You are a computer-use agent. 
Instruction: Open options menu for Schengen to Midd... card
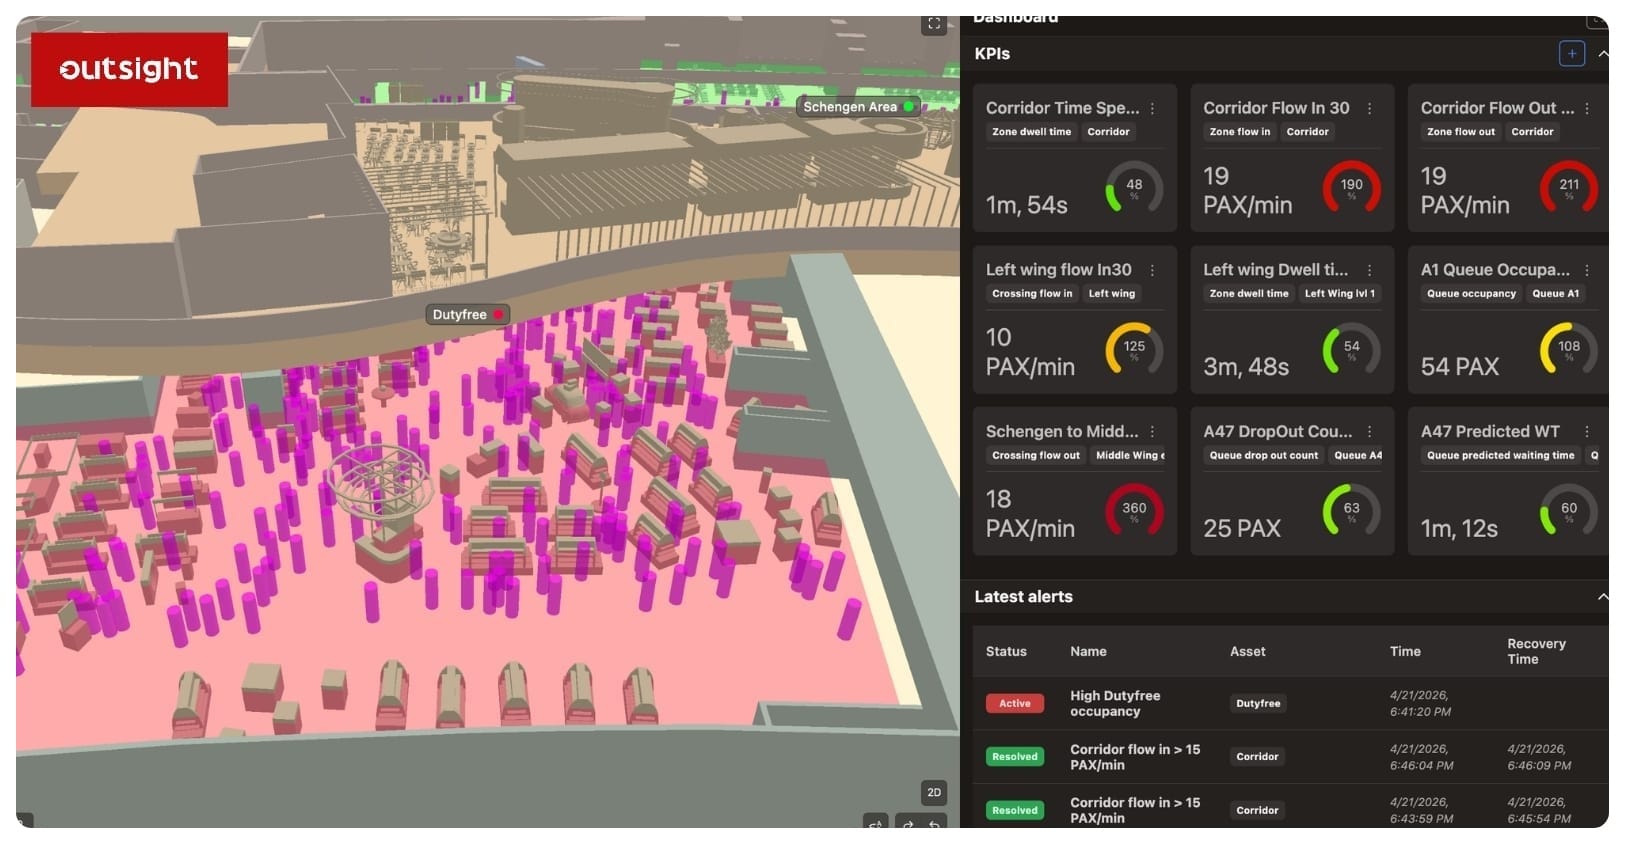coord(1152,432)
